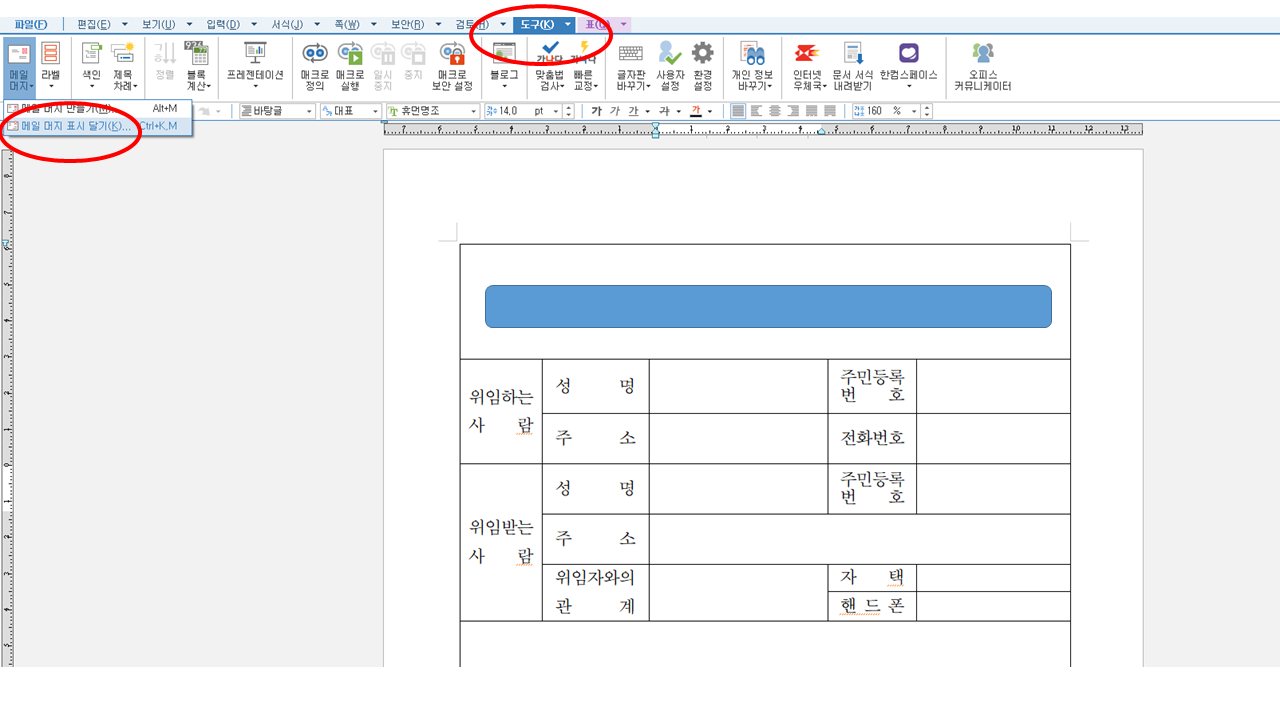
Task: Click the 위임하는 사람 table cell
Action: 501,411
